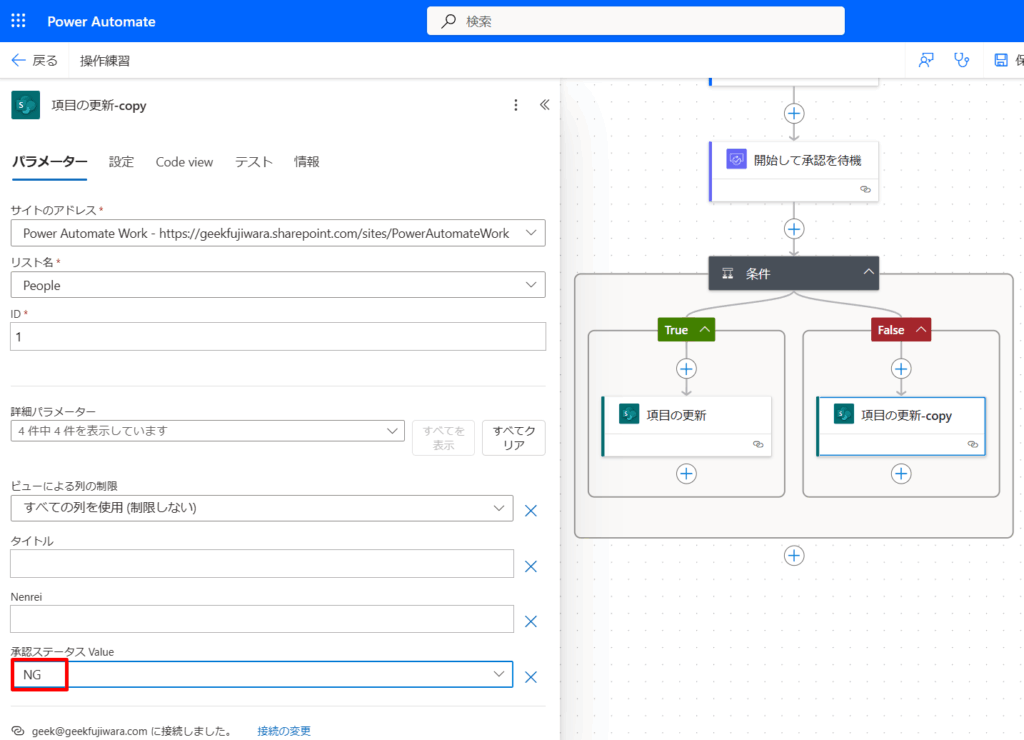Add action below 項目の更新-copy in False branch

pos(901,474)
